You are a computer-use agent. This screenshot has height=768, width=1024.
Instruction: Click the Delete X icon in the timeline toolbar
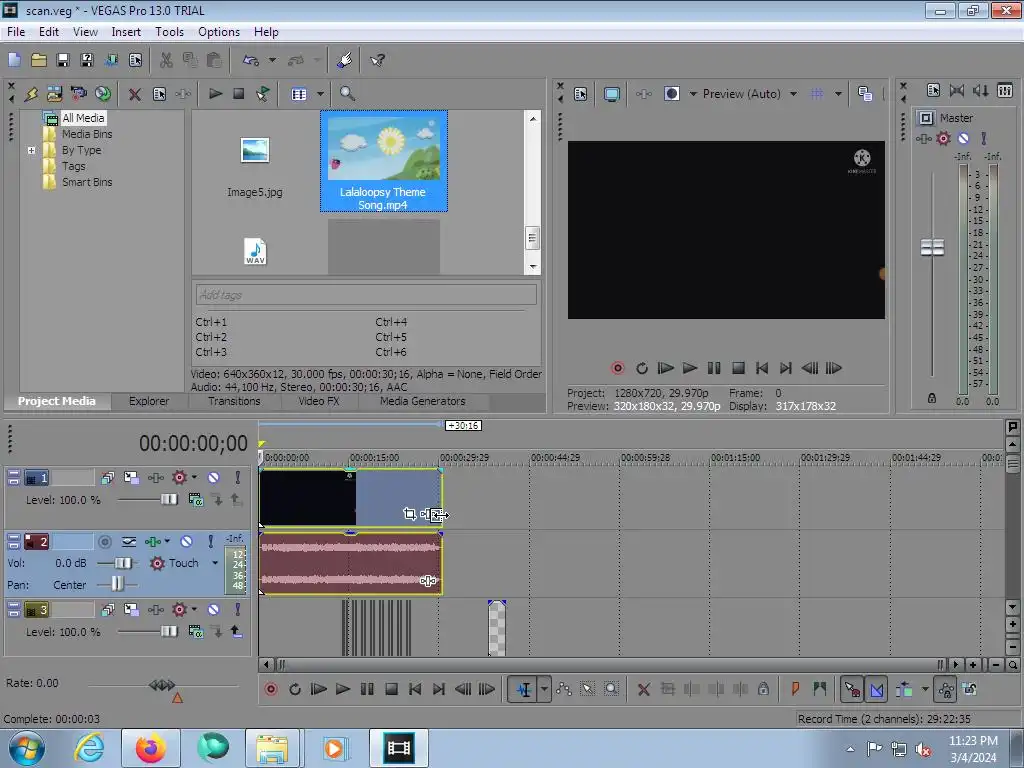click(x=643, y=689)
